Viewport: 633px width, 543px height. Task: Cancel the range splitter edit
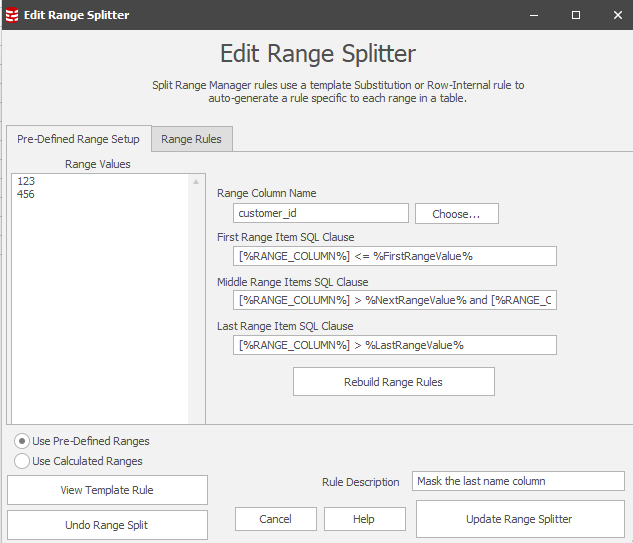click(275, 519)
